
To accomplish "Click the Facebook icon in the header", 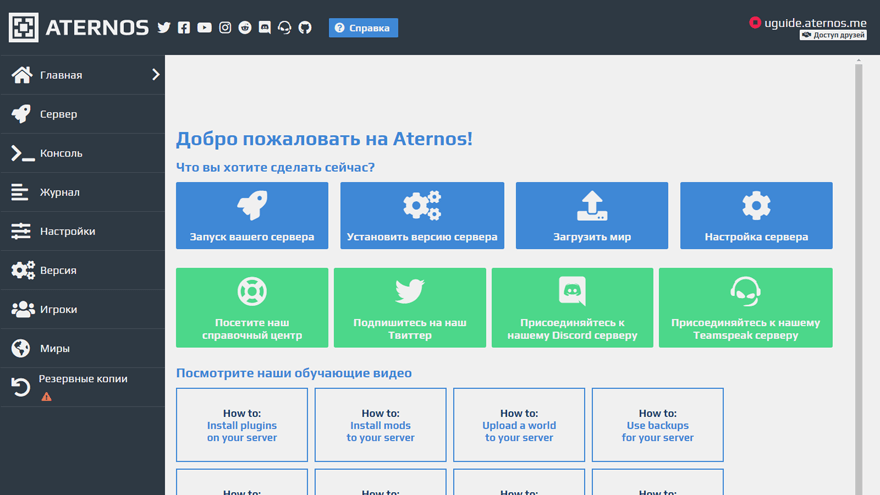I will (x=184, y=28).
